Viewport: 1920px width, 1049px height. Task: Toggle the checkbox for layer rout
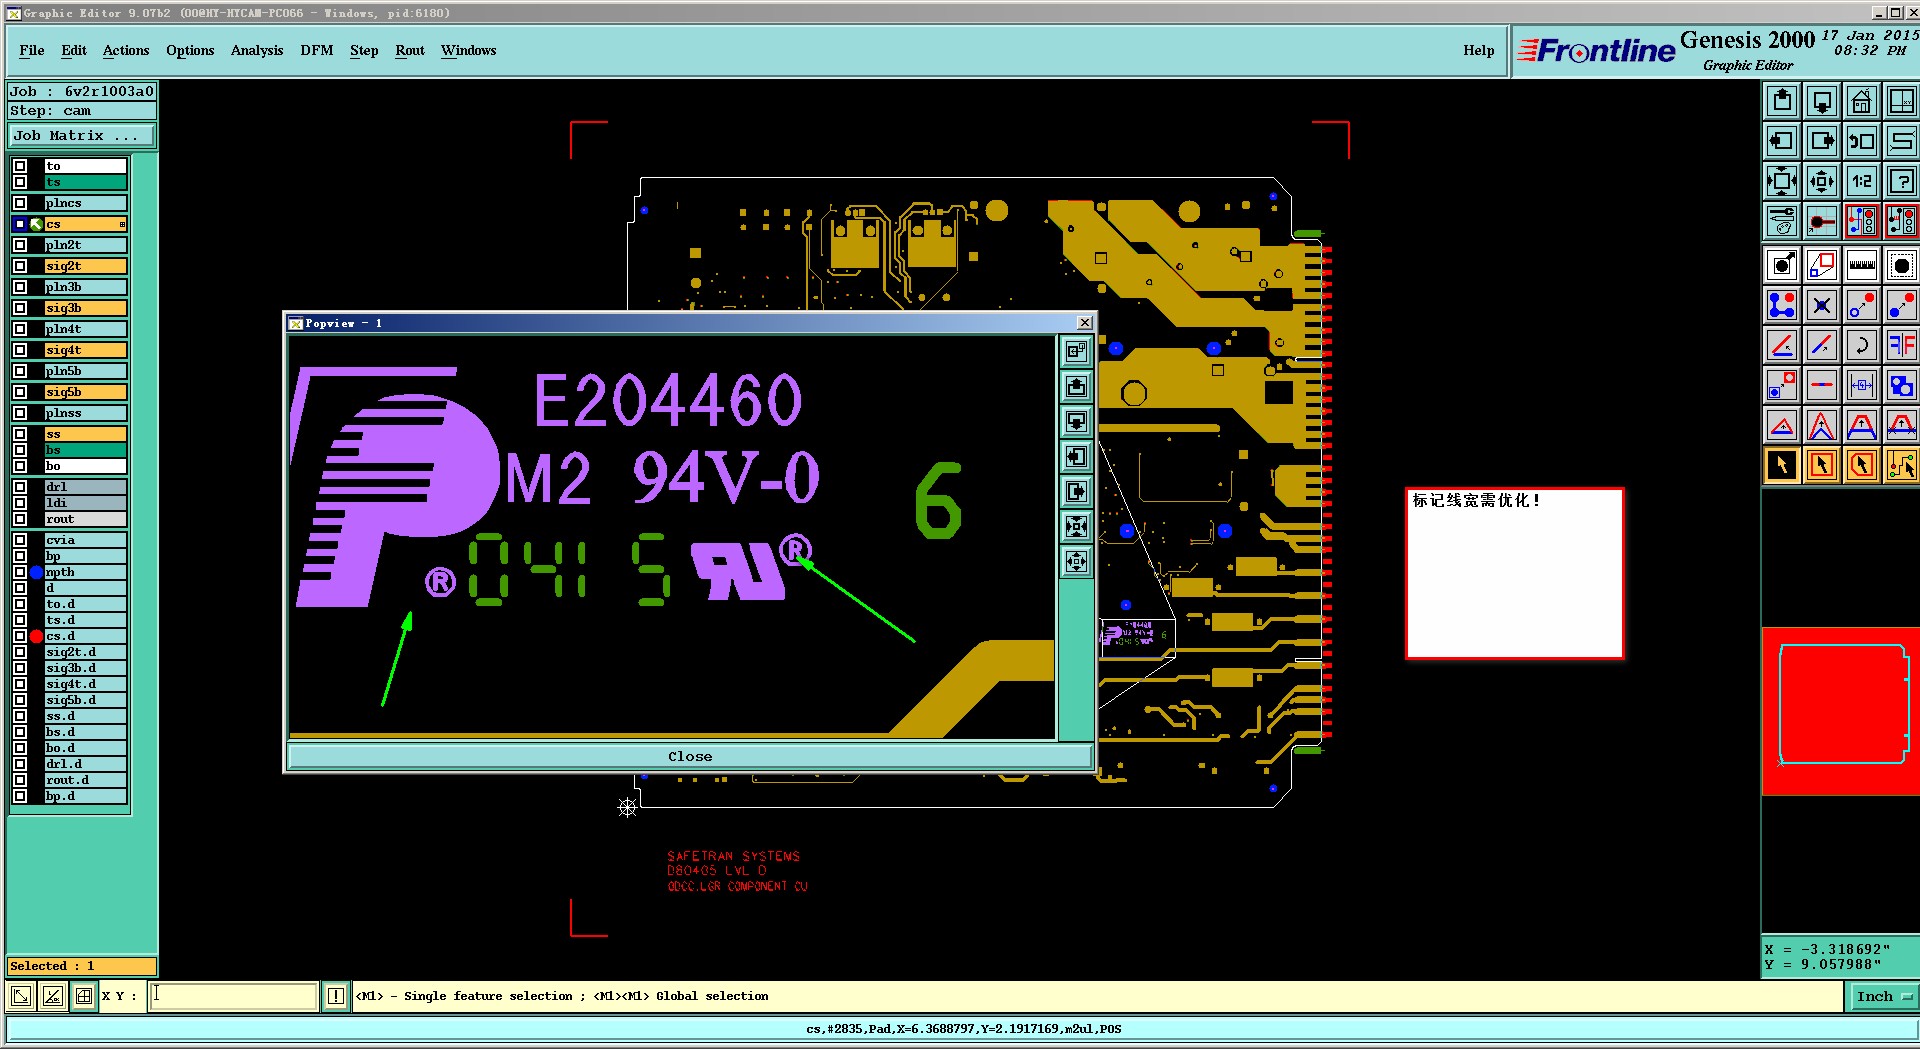pyautogui.click(x=20, y=519)
